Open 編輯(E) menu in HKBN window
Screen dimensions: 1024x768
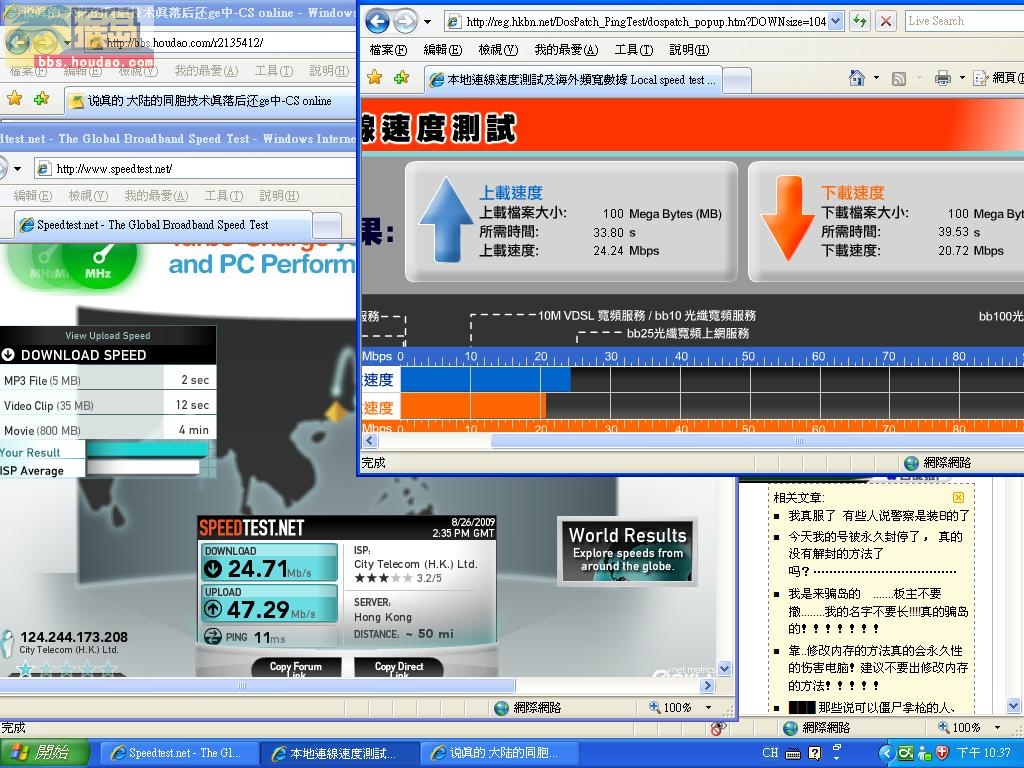[442, 50]
